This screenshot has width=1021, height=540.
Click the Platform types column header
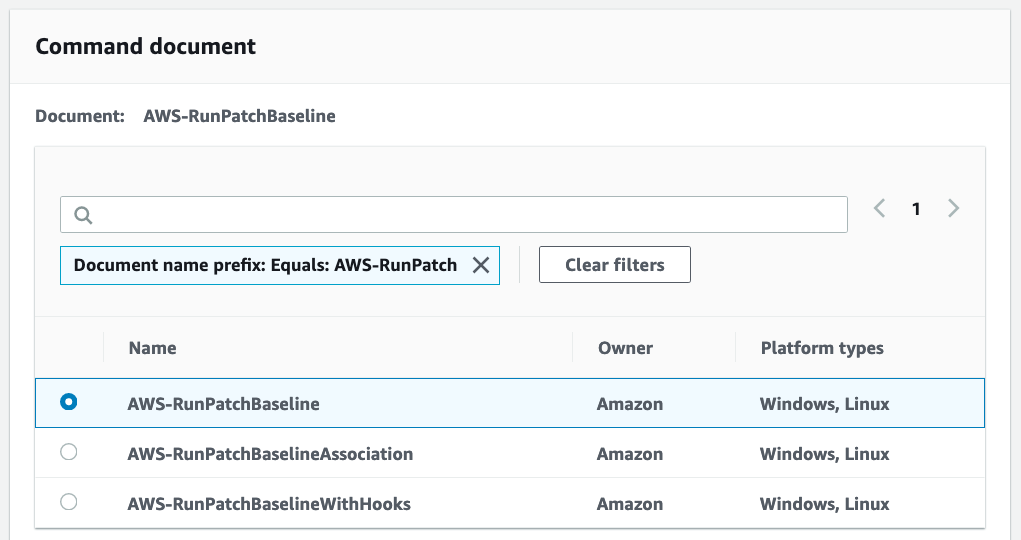point(822,348)
